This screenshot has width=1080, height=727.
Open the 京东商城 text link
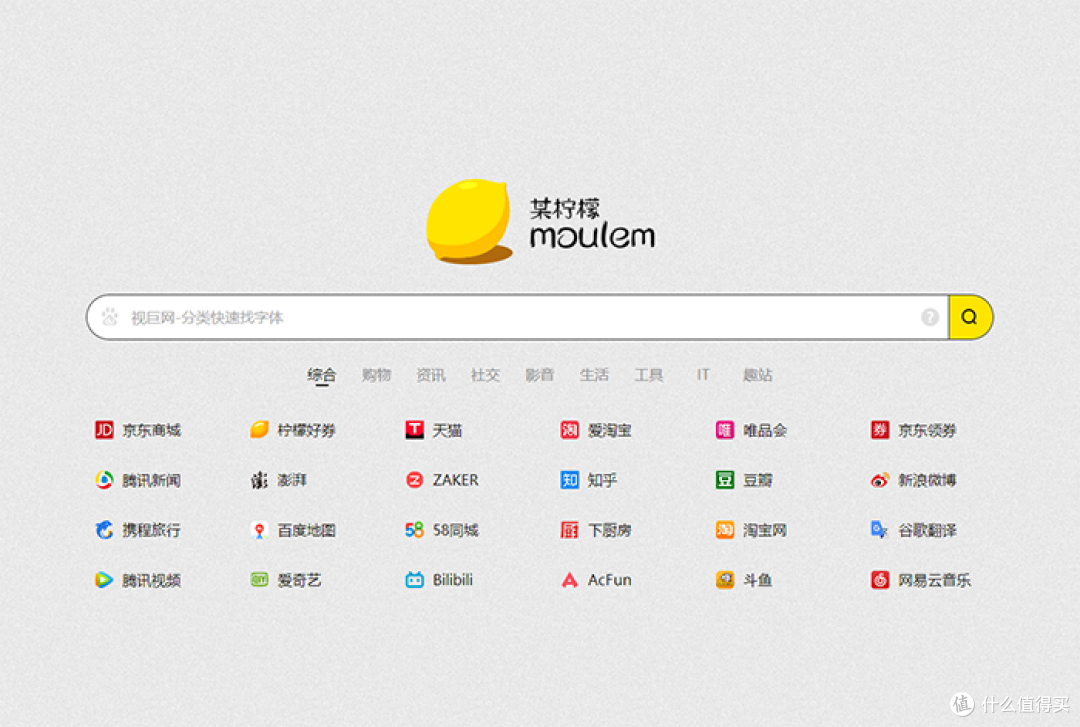pyautogui.click(x=152, y=430)
